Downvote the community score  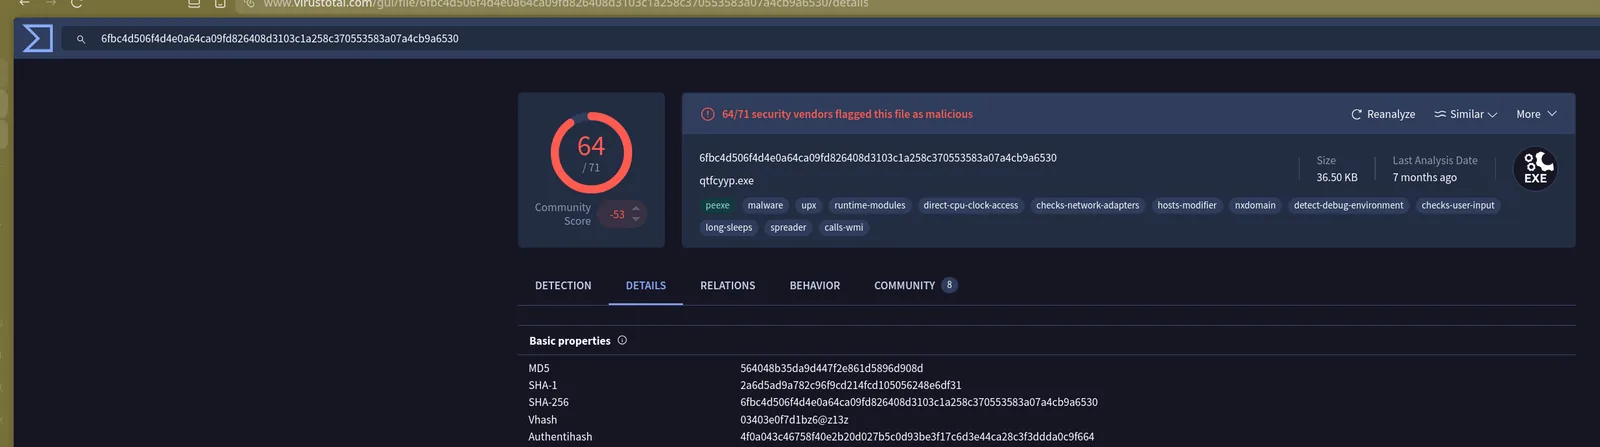point(636,219)
